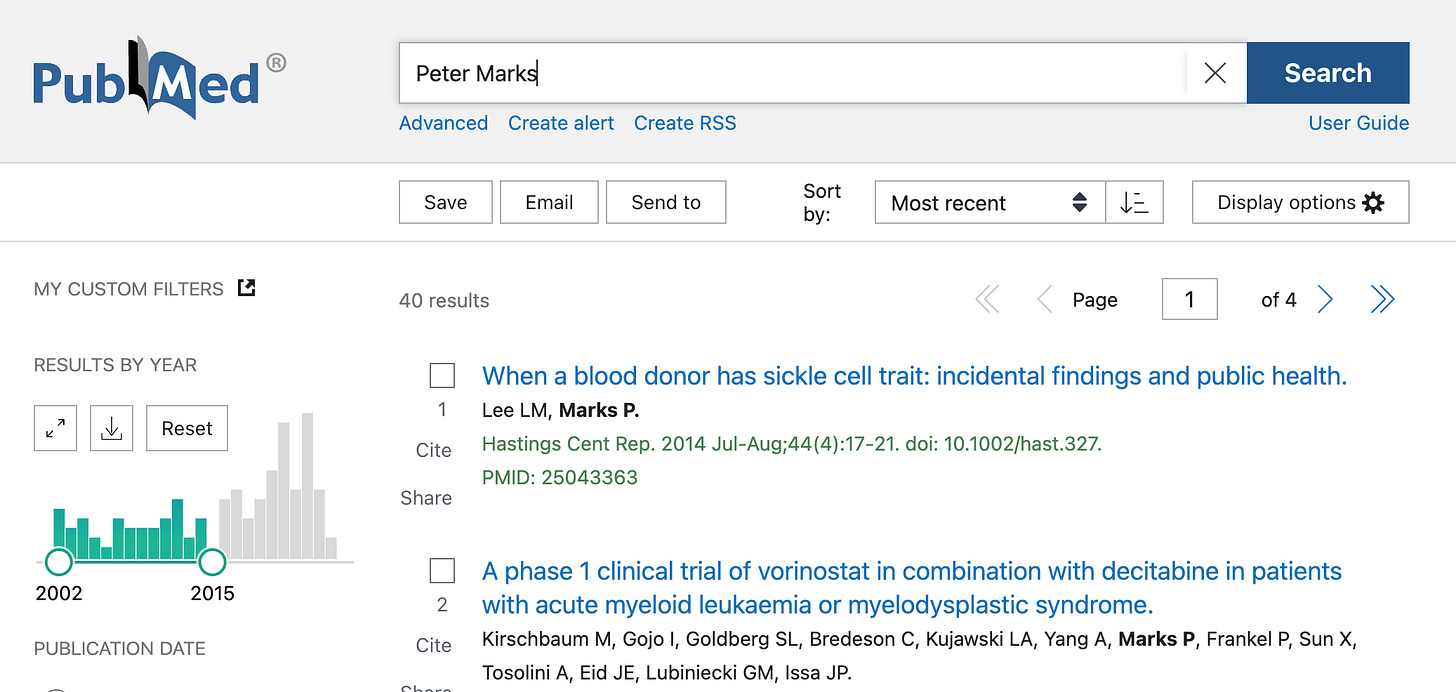Open the User Guide link
1456x692 pixels.
pos(1358,123)
